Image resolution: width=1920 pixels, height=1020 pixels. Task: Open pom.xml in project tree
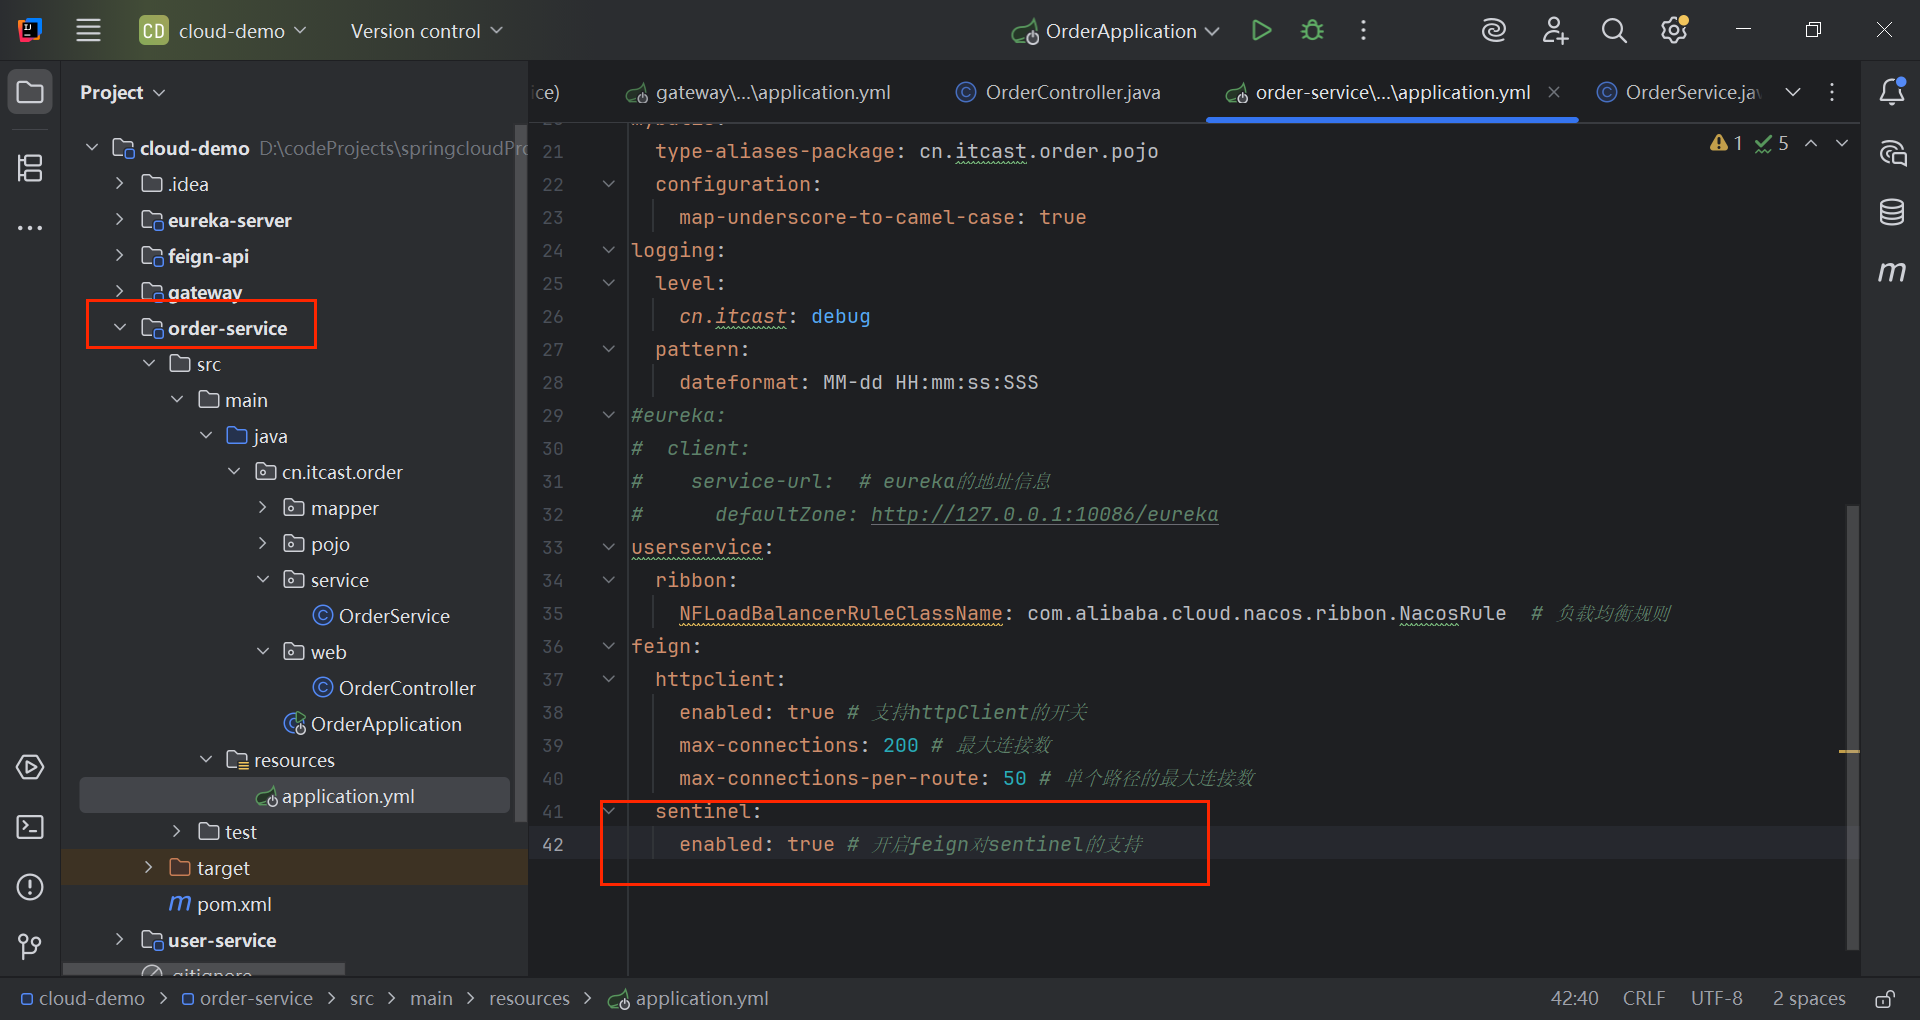[220, 904]
